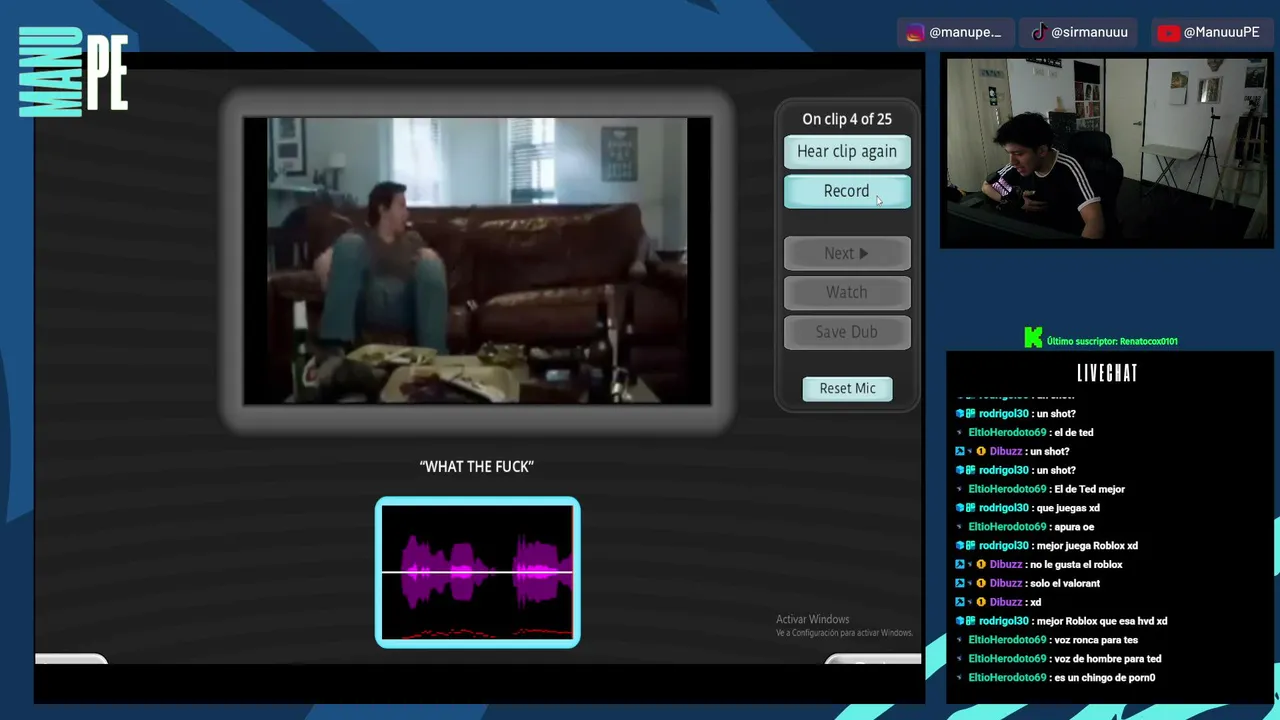Image resolution: width=1280 pixels, height=720 pixels.
Task: Click the @manupe_ Instagram handle
Action: (x=965, y=32)
